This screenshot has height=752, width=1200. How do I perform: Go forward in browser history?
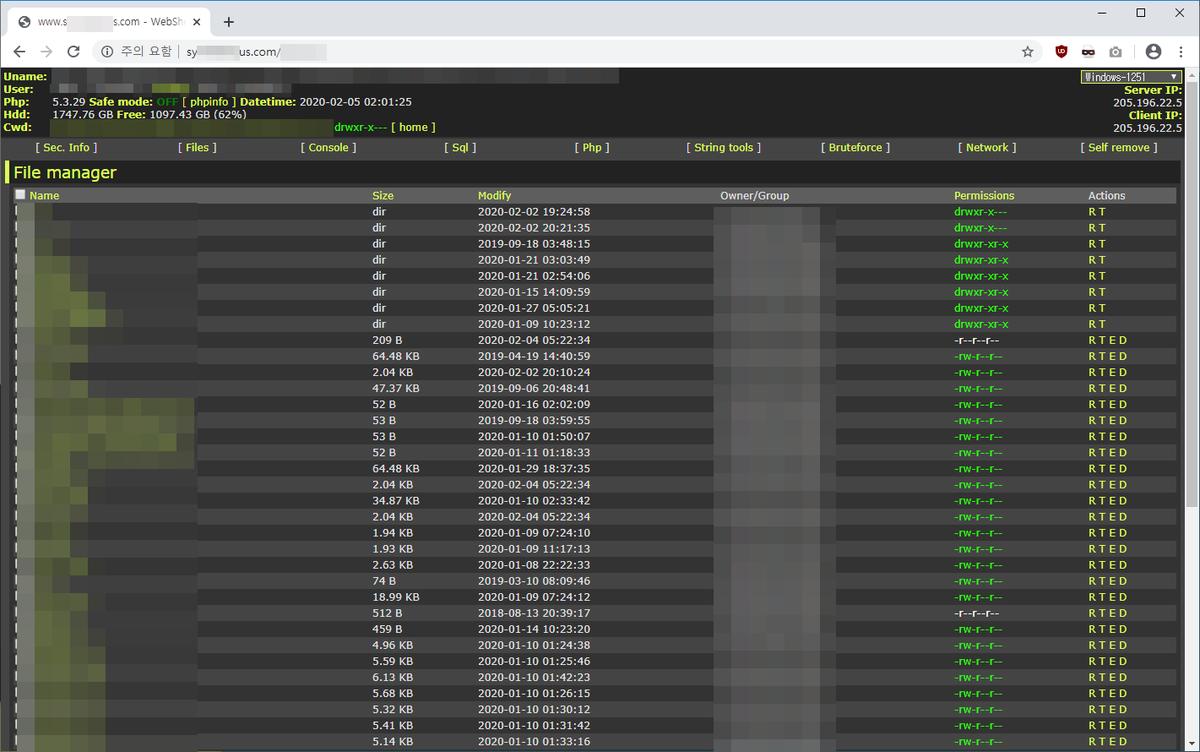(x=47, y=52)
